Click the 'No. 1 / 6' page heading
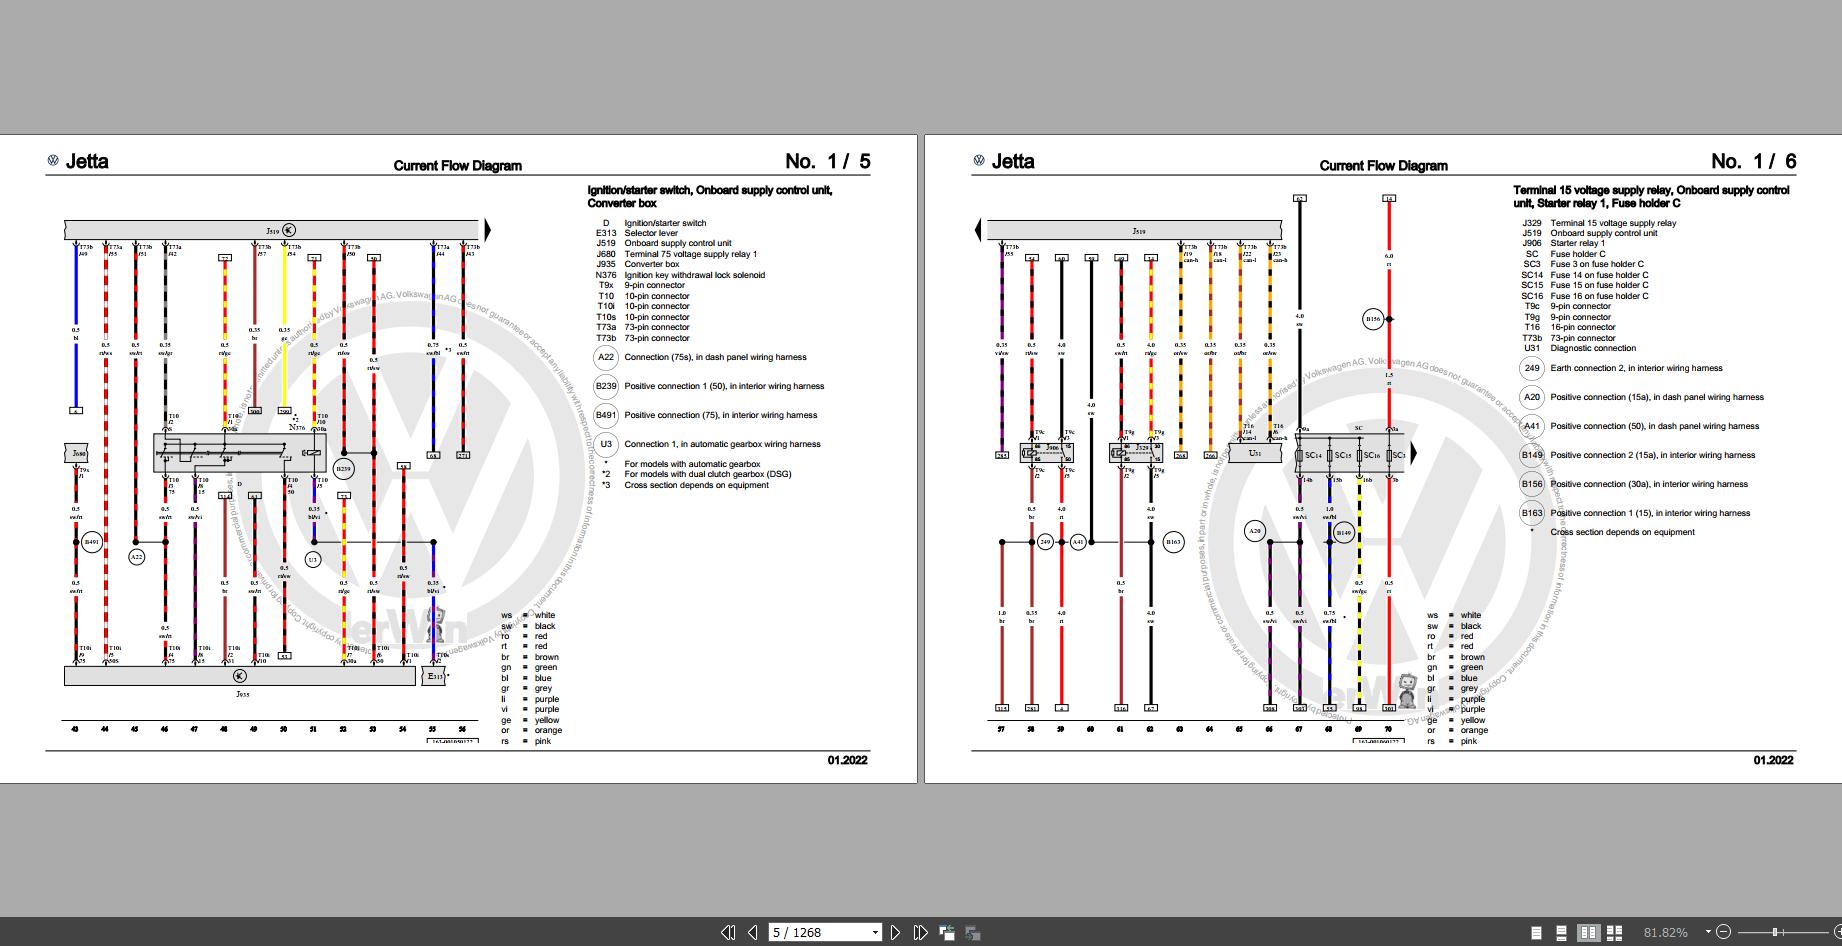Viewport: 1842px width, 946px height. [1753, 161]
